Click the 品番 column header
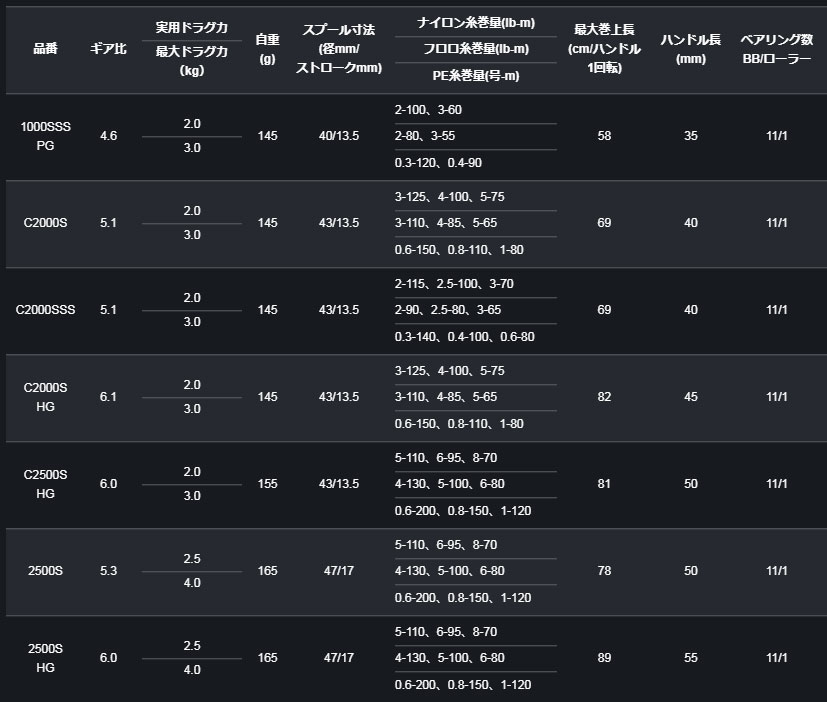The height and width of the screenshot is (702, 827). (x=44, y=48)
